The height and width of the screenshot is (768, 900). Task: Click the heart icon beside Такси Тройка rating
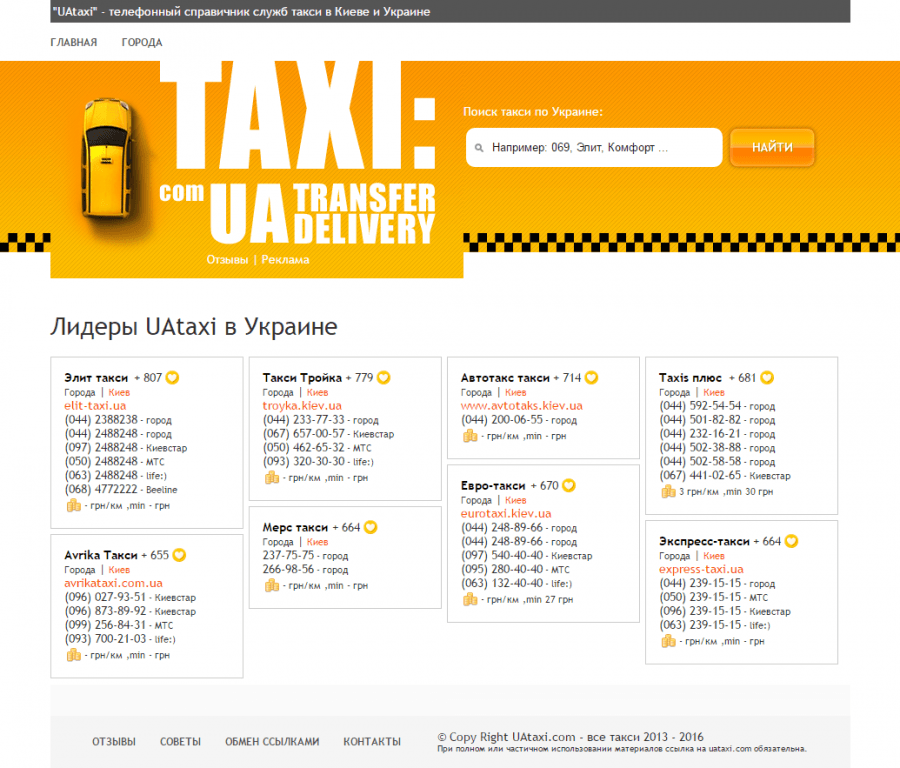pyautogui.click(x=384, y=378)
